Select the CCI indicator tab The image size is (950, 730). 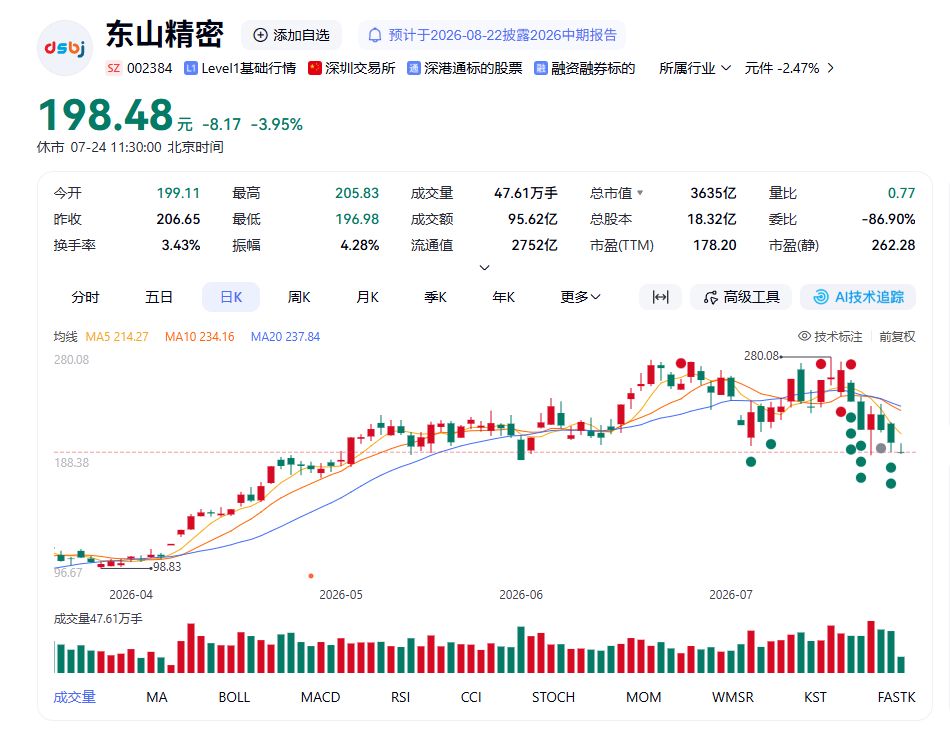tap(471, 697)
